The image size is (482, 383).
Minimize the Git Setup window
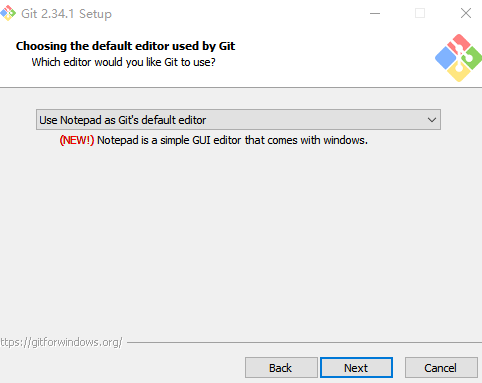pyautogui.click(x=375, y=13)
